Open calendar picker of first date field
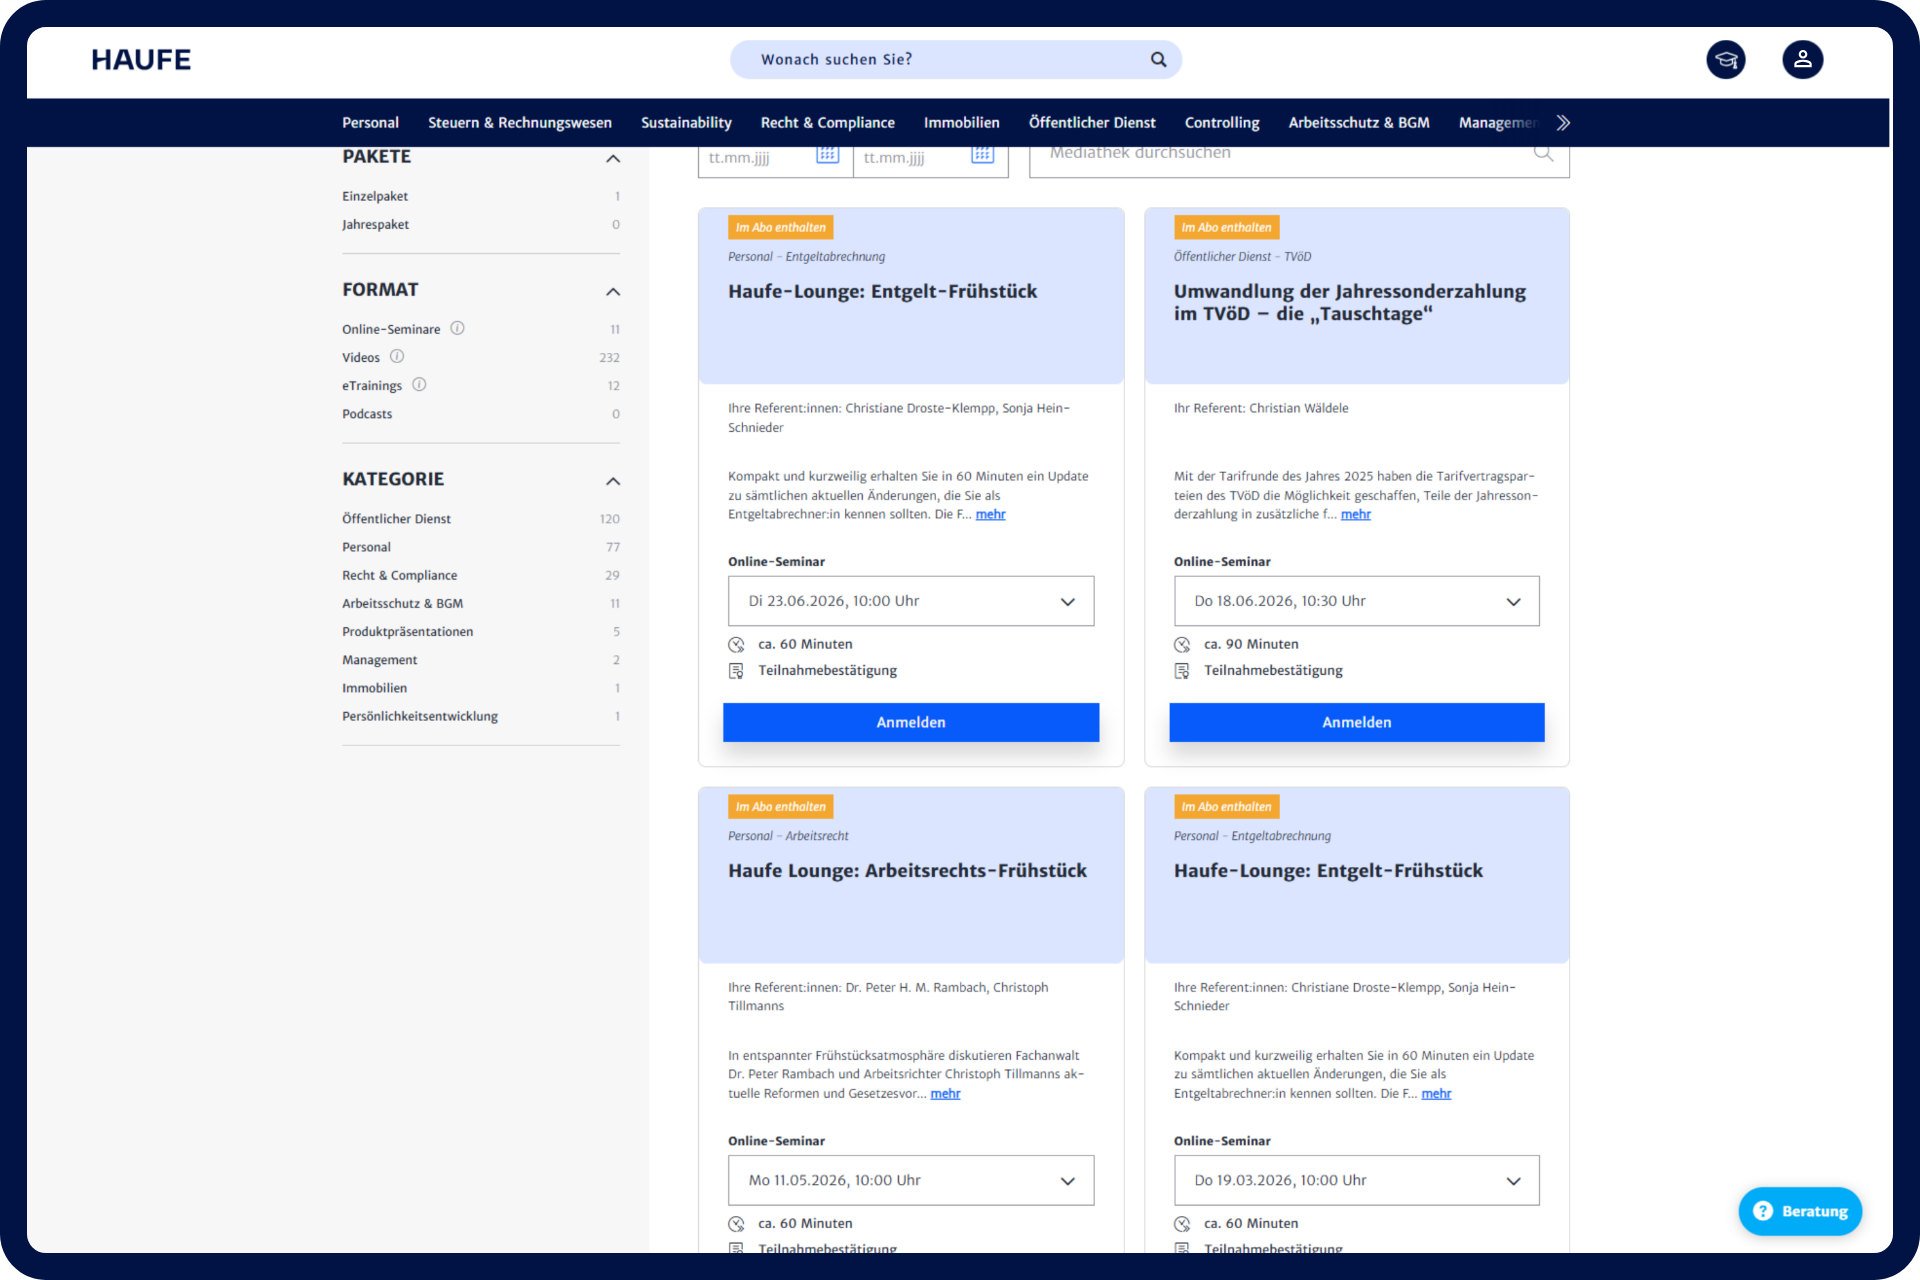Screen dimensions: 1920x1280 (x=827, y=155)
